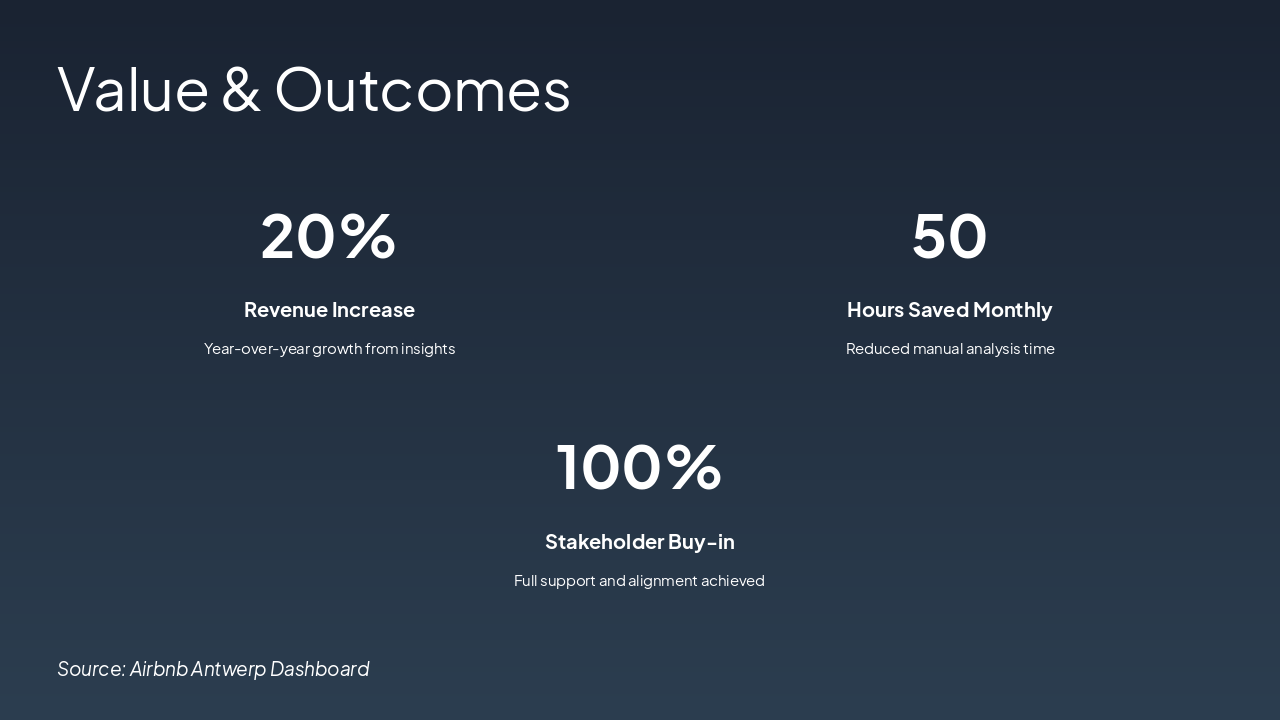The image size is (1280, 720).
Task: Click the "Value & Outcomes" slide title
Action: 314,89
